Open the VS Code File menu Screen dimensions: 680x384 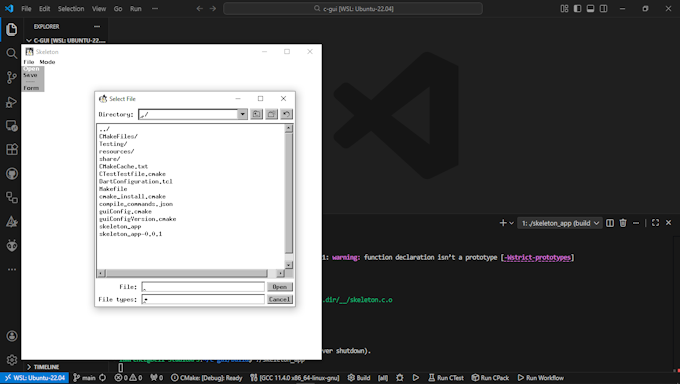pos(26,9)
